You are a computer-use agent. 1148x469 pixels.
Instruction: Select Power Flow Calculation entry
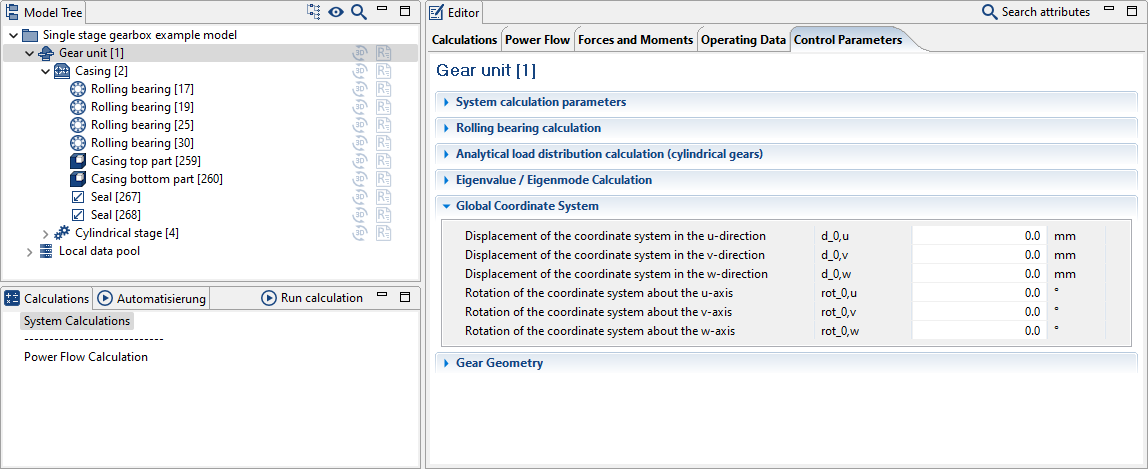pos(86,357)
